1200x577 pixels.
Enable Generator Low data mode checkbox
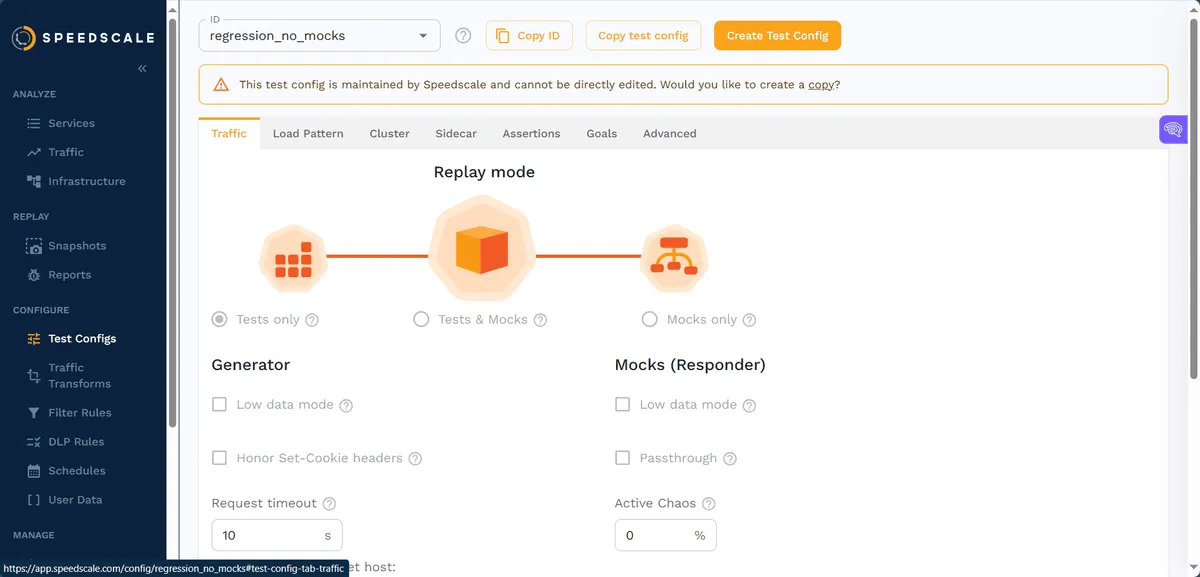(220, 405)
